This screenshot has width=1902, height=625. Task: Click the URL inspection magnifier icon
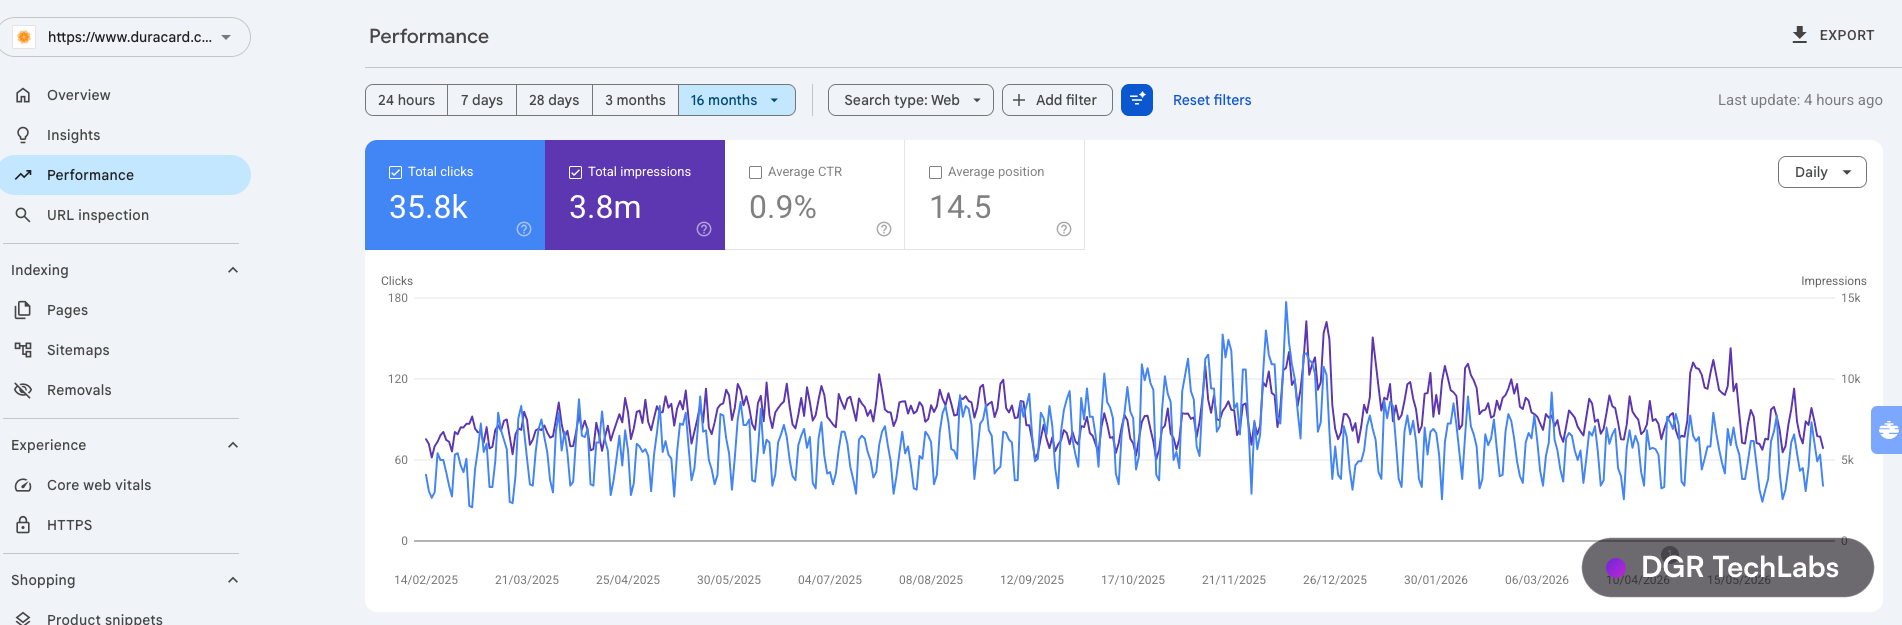click(x=23, y=215)
